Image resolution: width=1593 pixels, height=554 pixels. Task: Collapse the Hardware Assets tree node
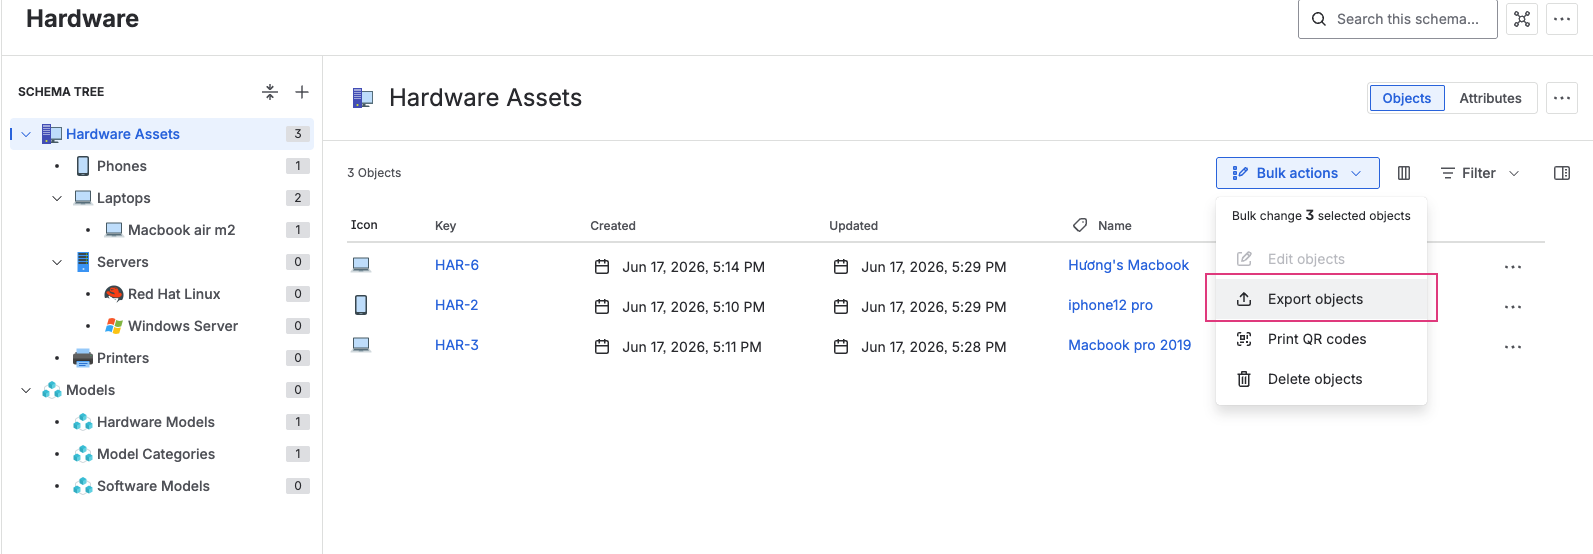[26, 134]
